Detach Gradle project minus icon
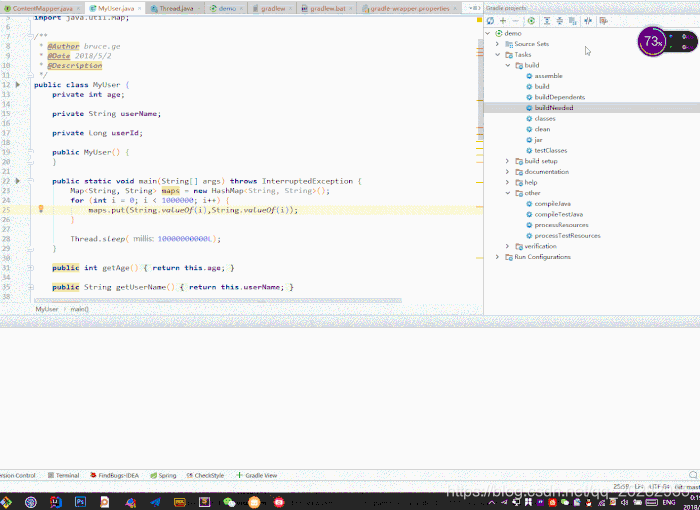The image size is (700, 510). [516, 21]
